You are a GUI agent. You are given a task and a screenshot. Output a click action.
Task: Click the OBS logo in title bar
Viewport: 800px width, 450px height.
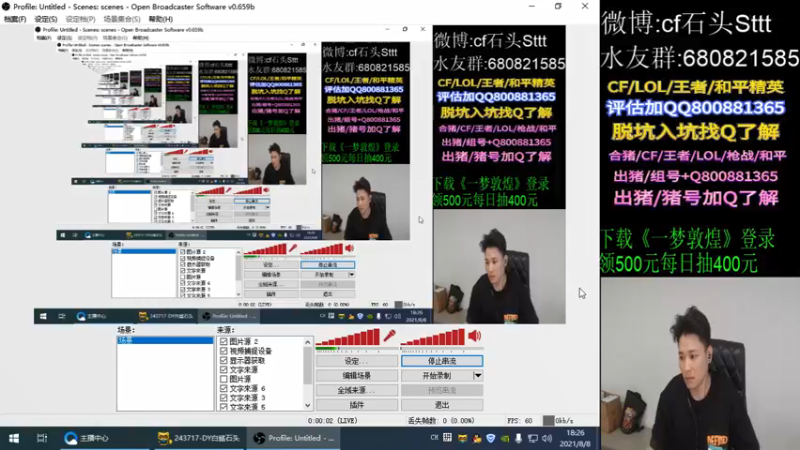tap(6, 7)
